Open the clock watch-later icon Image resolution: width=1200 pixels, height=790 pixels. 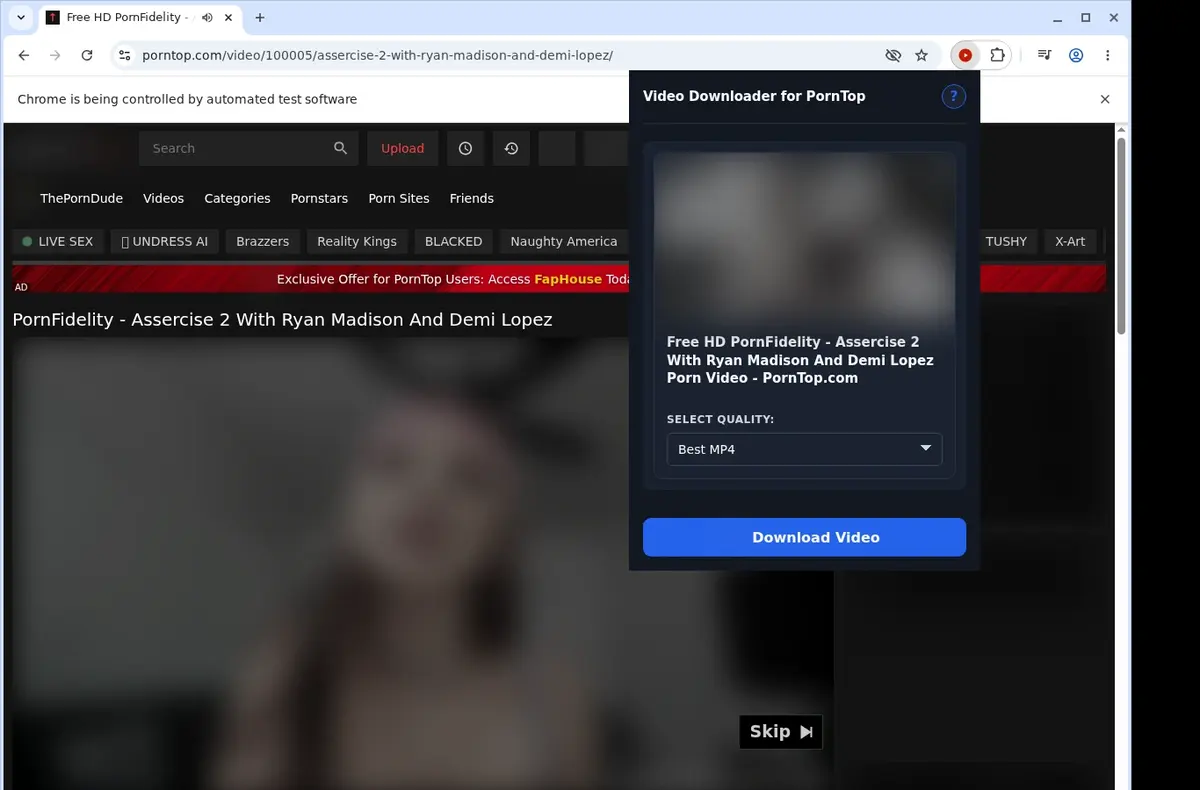point(466,148)
